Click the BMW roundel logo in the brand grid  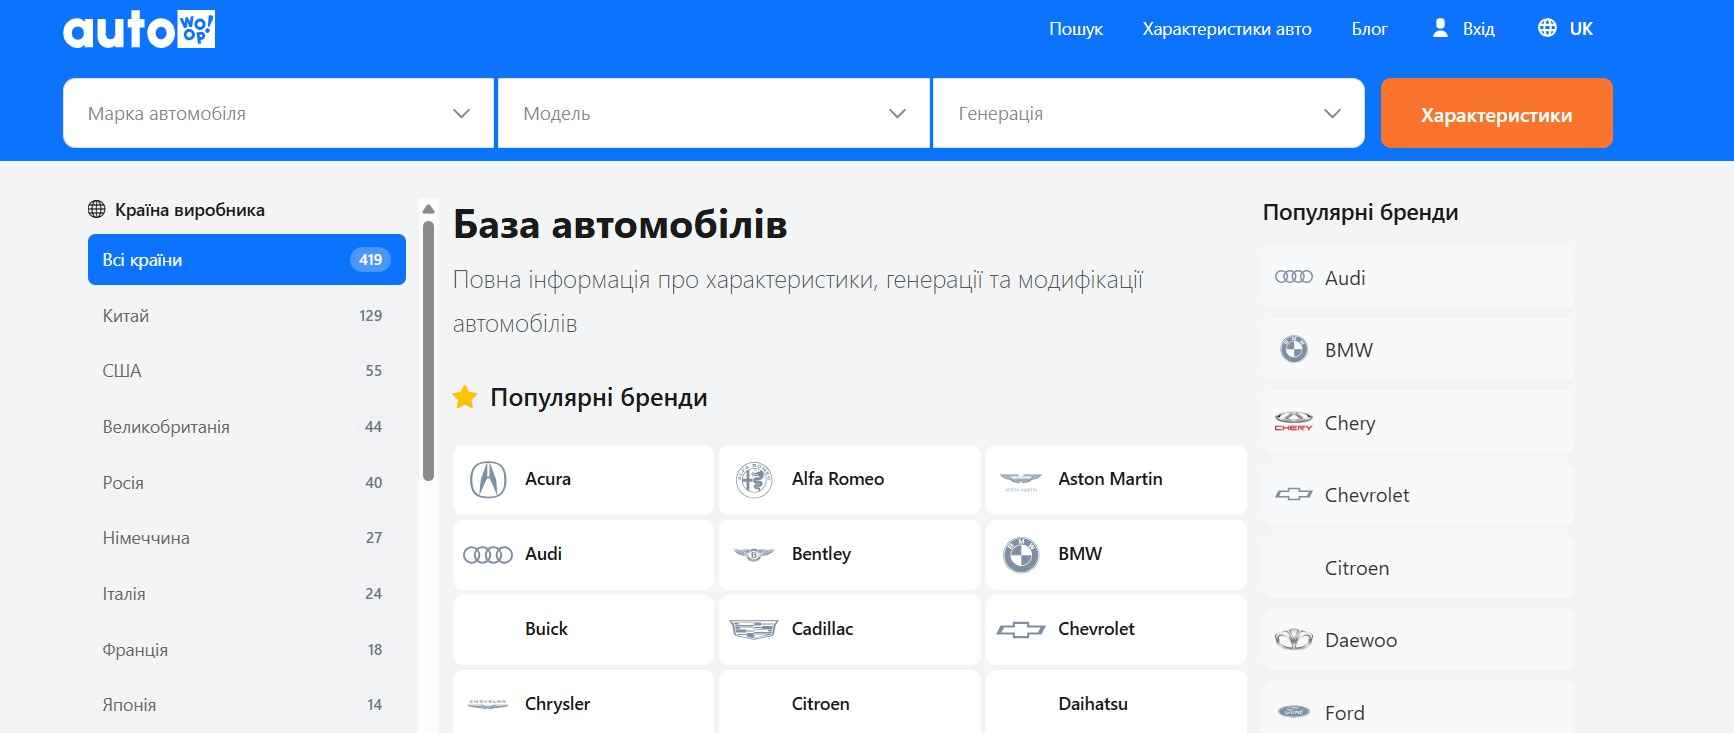1021,554
